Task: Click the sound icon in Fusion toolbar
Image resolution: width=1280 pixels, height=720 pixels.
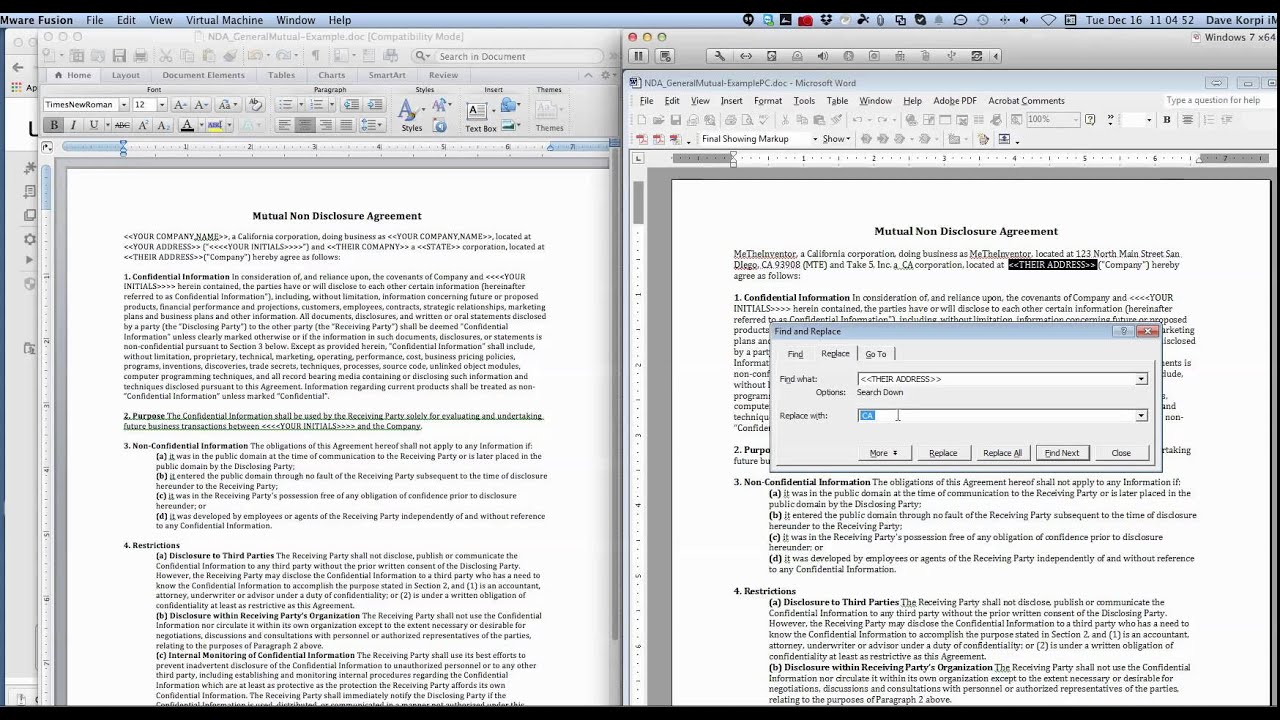Action: tap(823, 56)
